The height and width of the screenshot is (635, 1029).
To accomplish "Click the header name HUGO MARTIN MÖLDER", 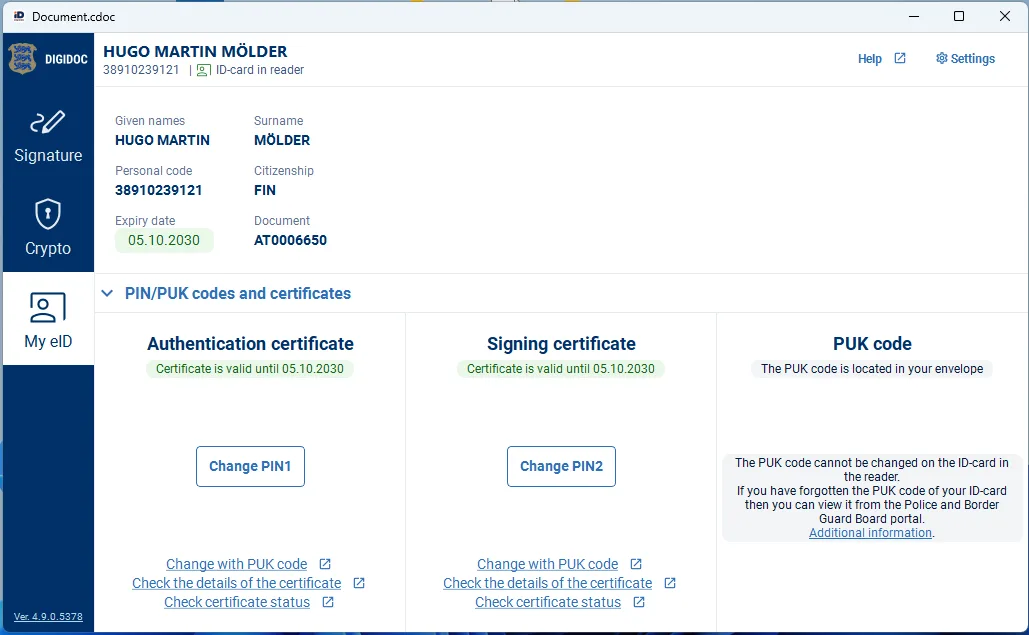I will pyautogui.click(x=195, y=51).
